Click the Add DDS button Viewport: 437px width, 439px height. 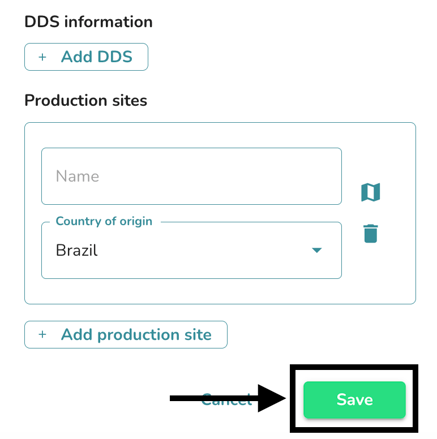pos(86,57)
